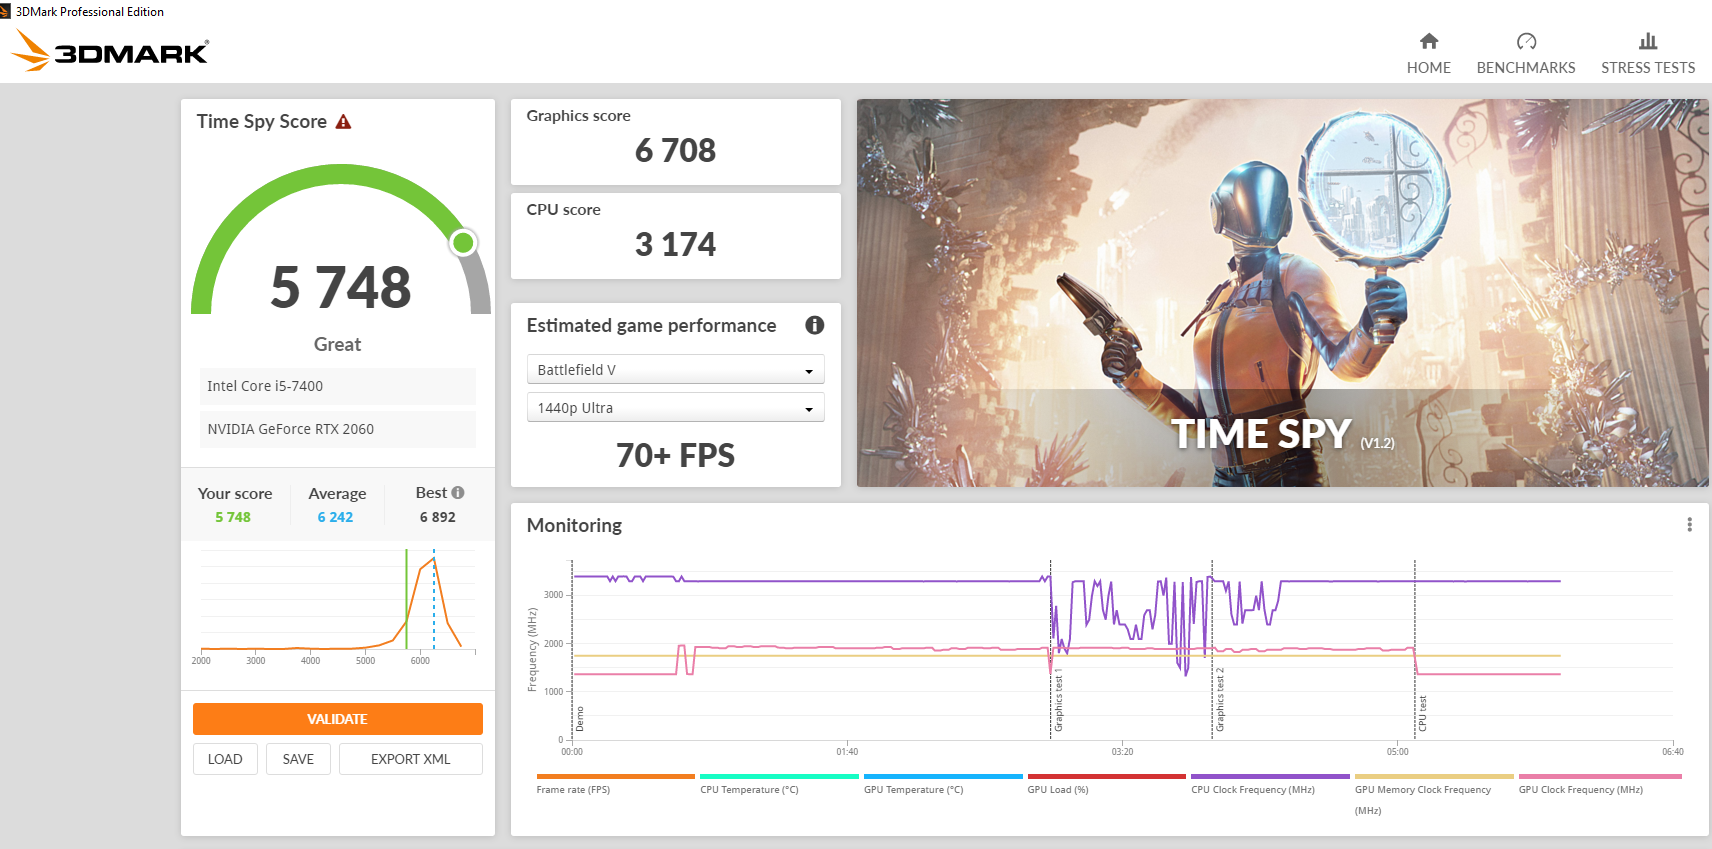
Task: Click the Graphics test 2 chart marker
Action: pyautogui.click(x=1220, y=700)
